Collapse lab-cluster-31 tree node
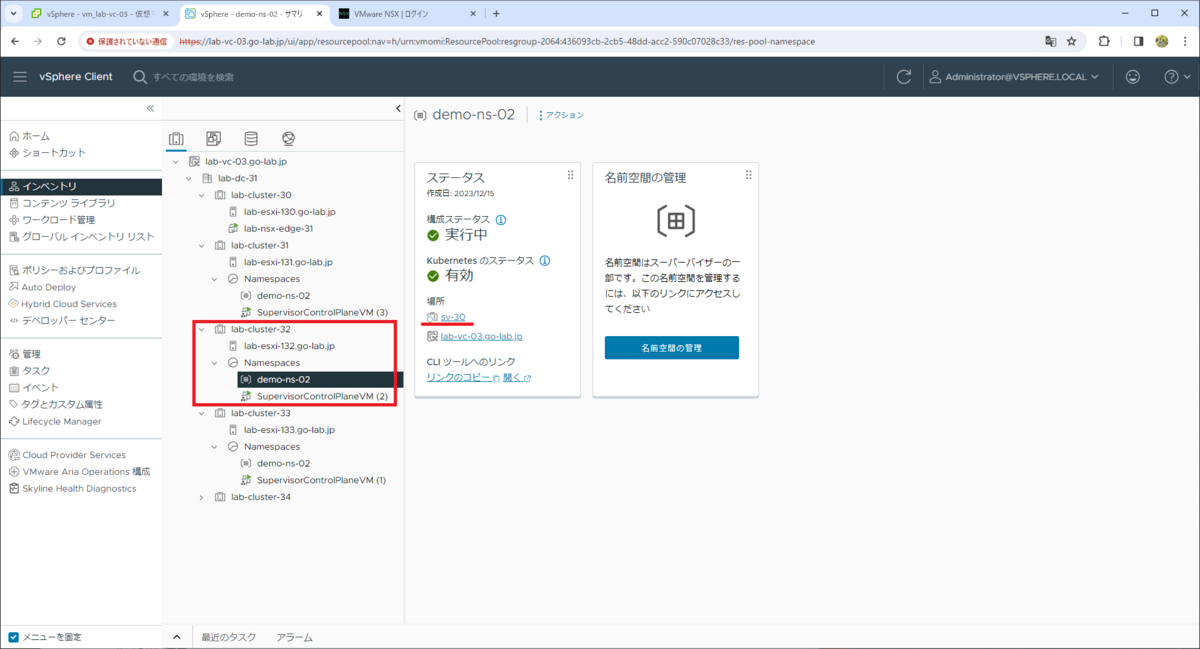This screenshot has width=1200, height=649. pyautogui.click(x=202, y=245)
